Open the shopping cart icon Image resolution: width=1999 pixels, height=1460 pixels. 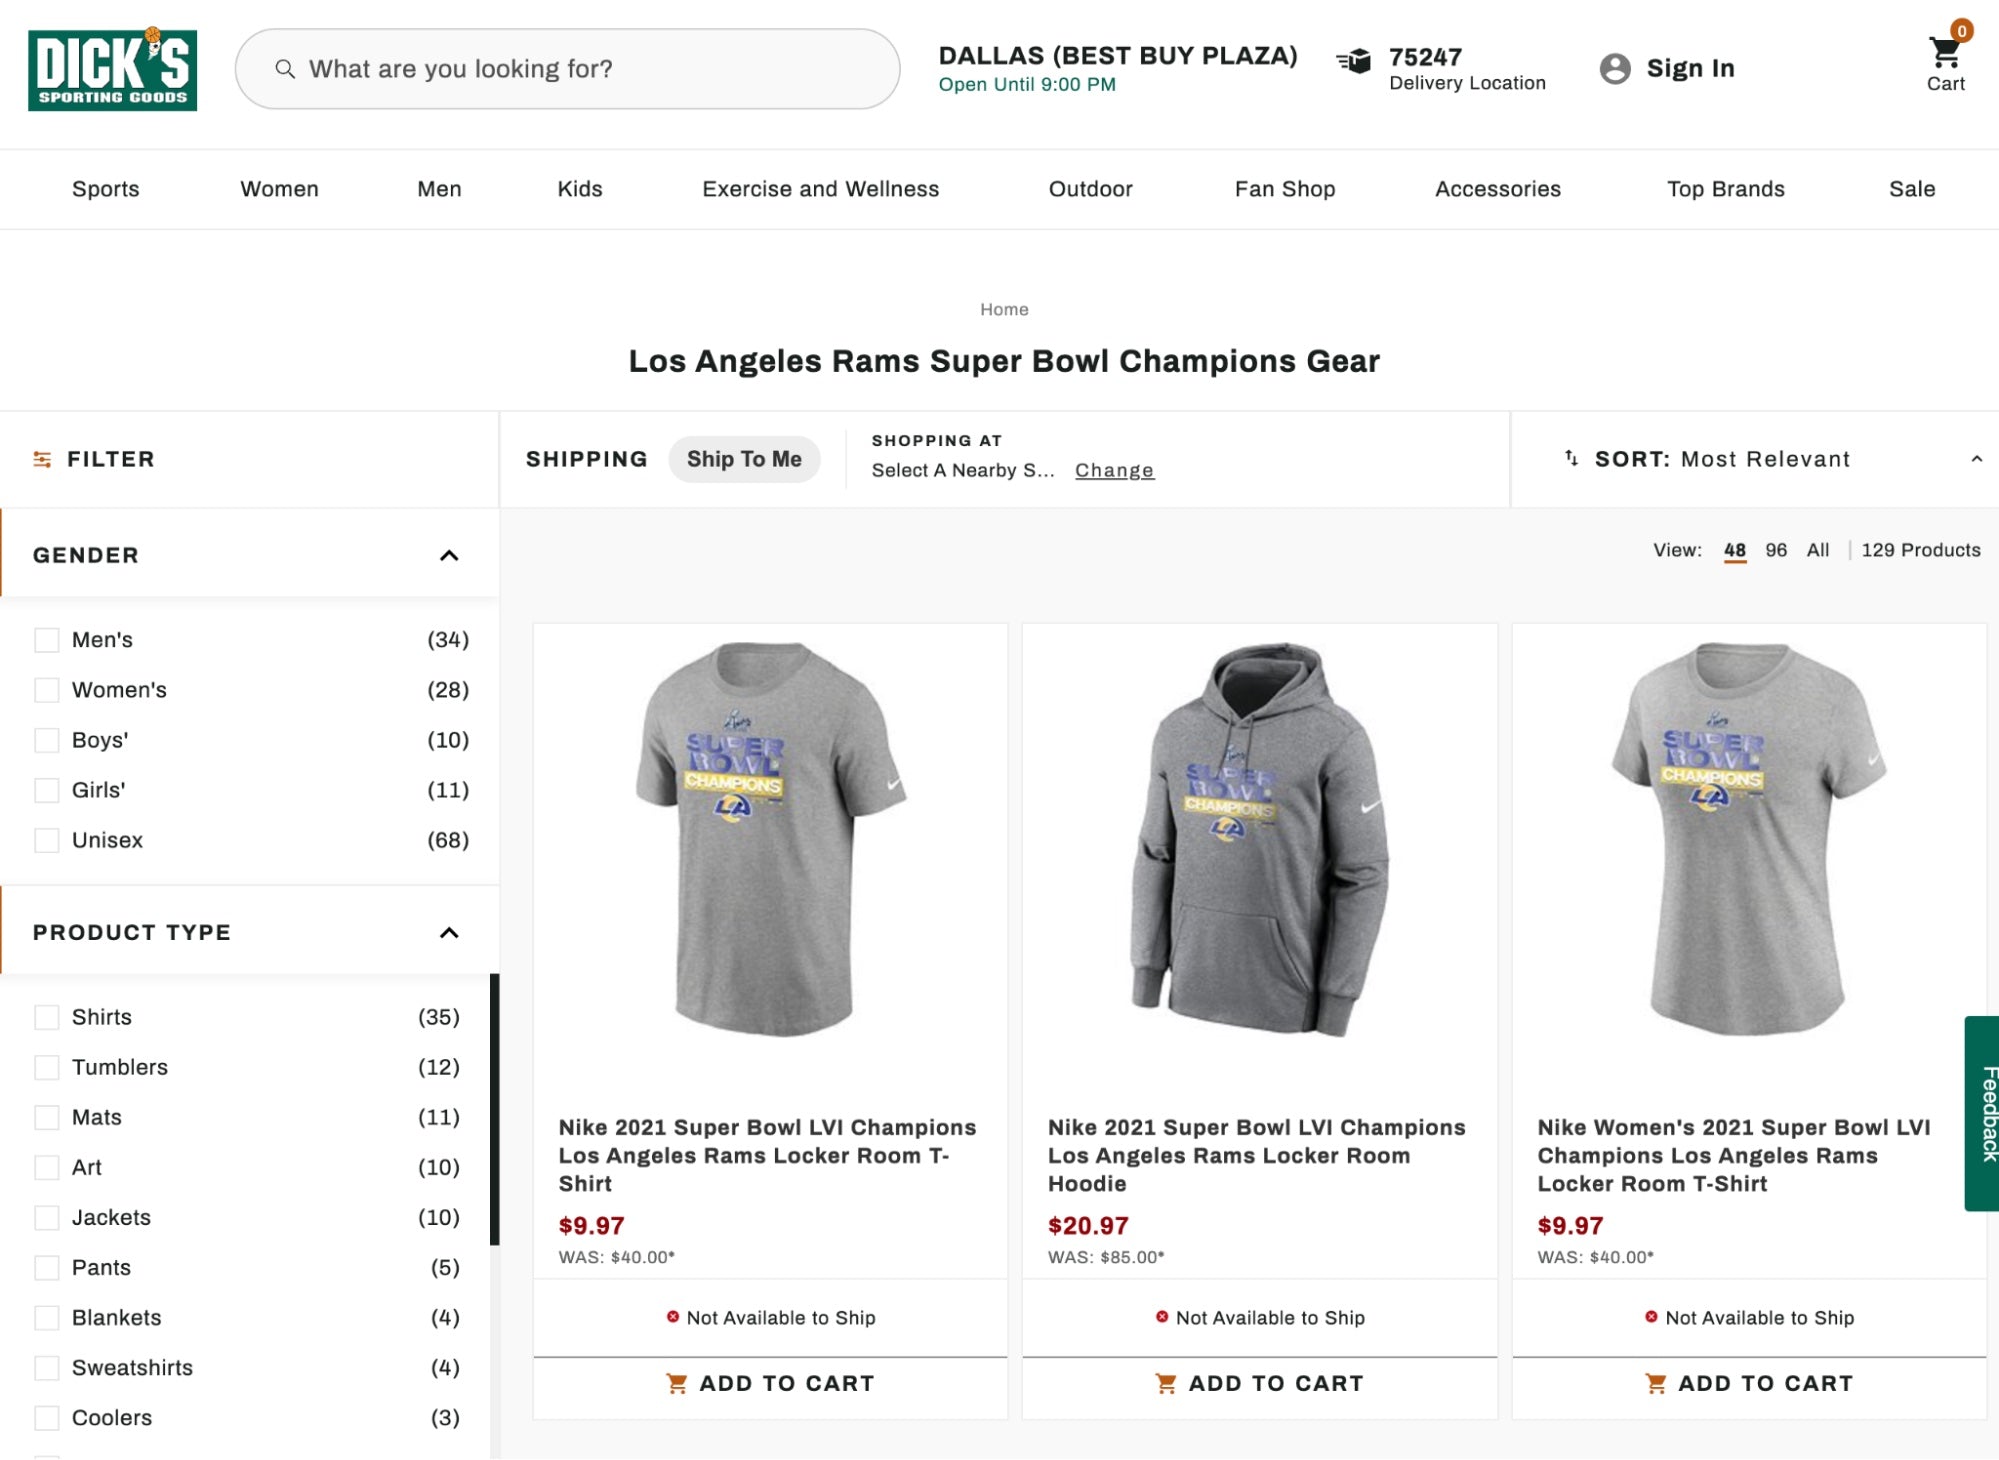(1944, 52)
